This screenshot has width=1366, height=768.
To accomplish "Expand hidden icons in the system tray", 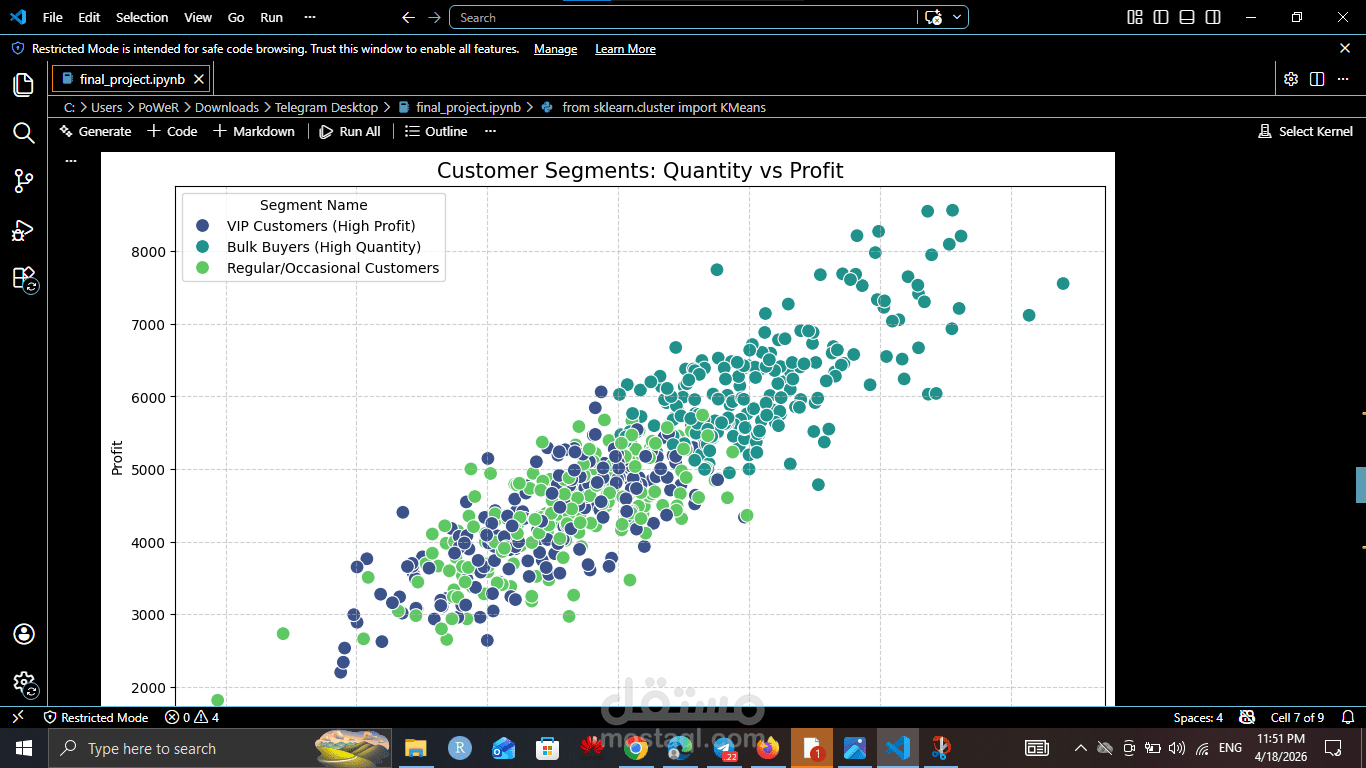I will click(x=1080, y=748).
